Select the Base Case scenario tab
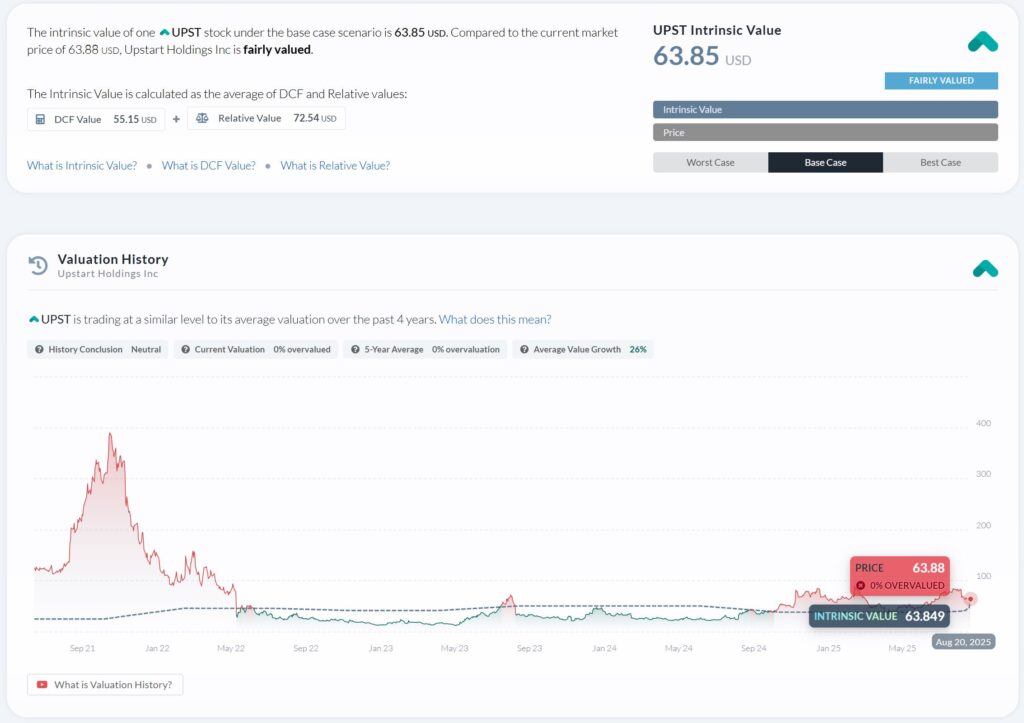1024x723 pixels. (825, 163)
